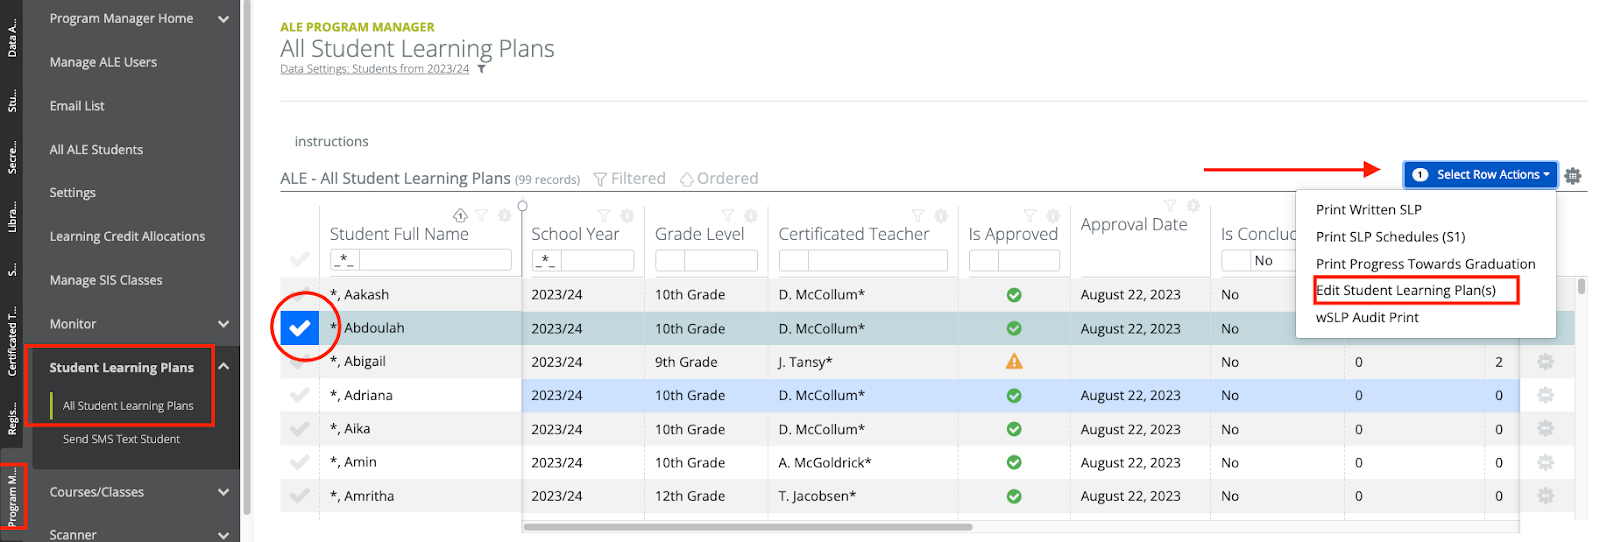Click the Is Concluded filter field showing No
Viewport: 1600px width, 542px height.
[1272, 260]
